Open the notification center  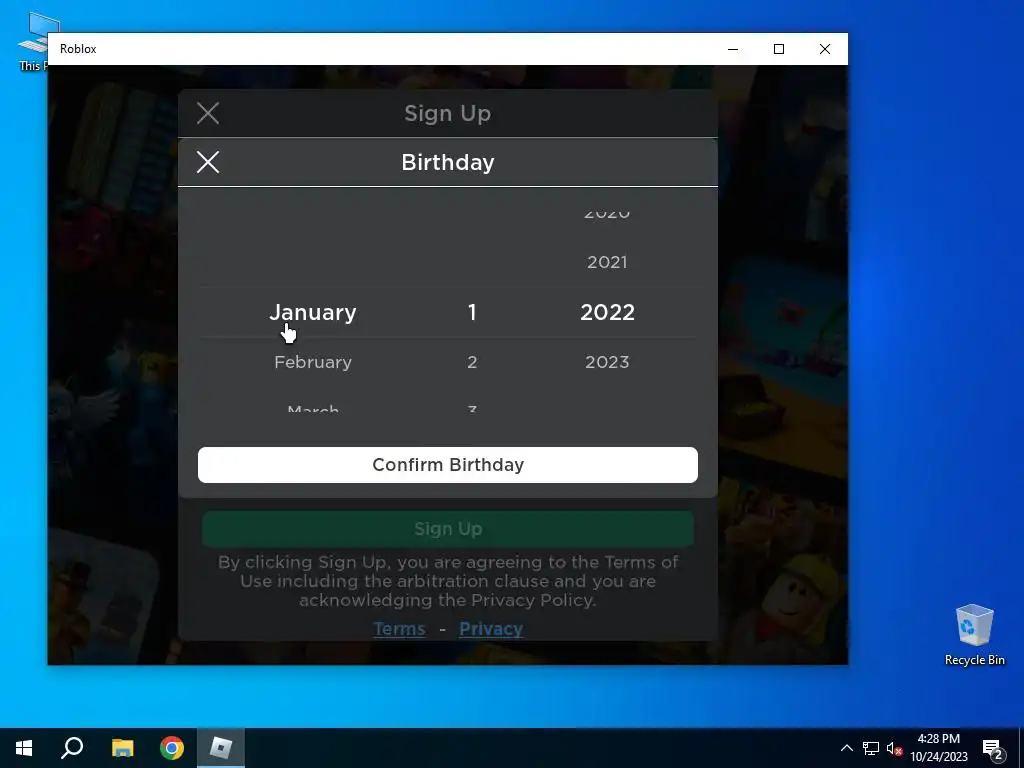(x=993, y=749)
